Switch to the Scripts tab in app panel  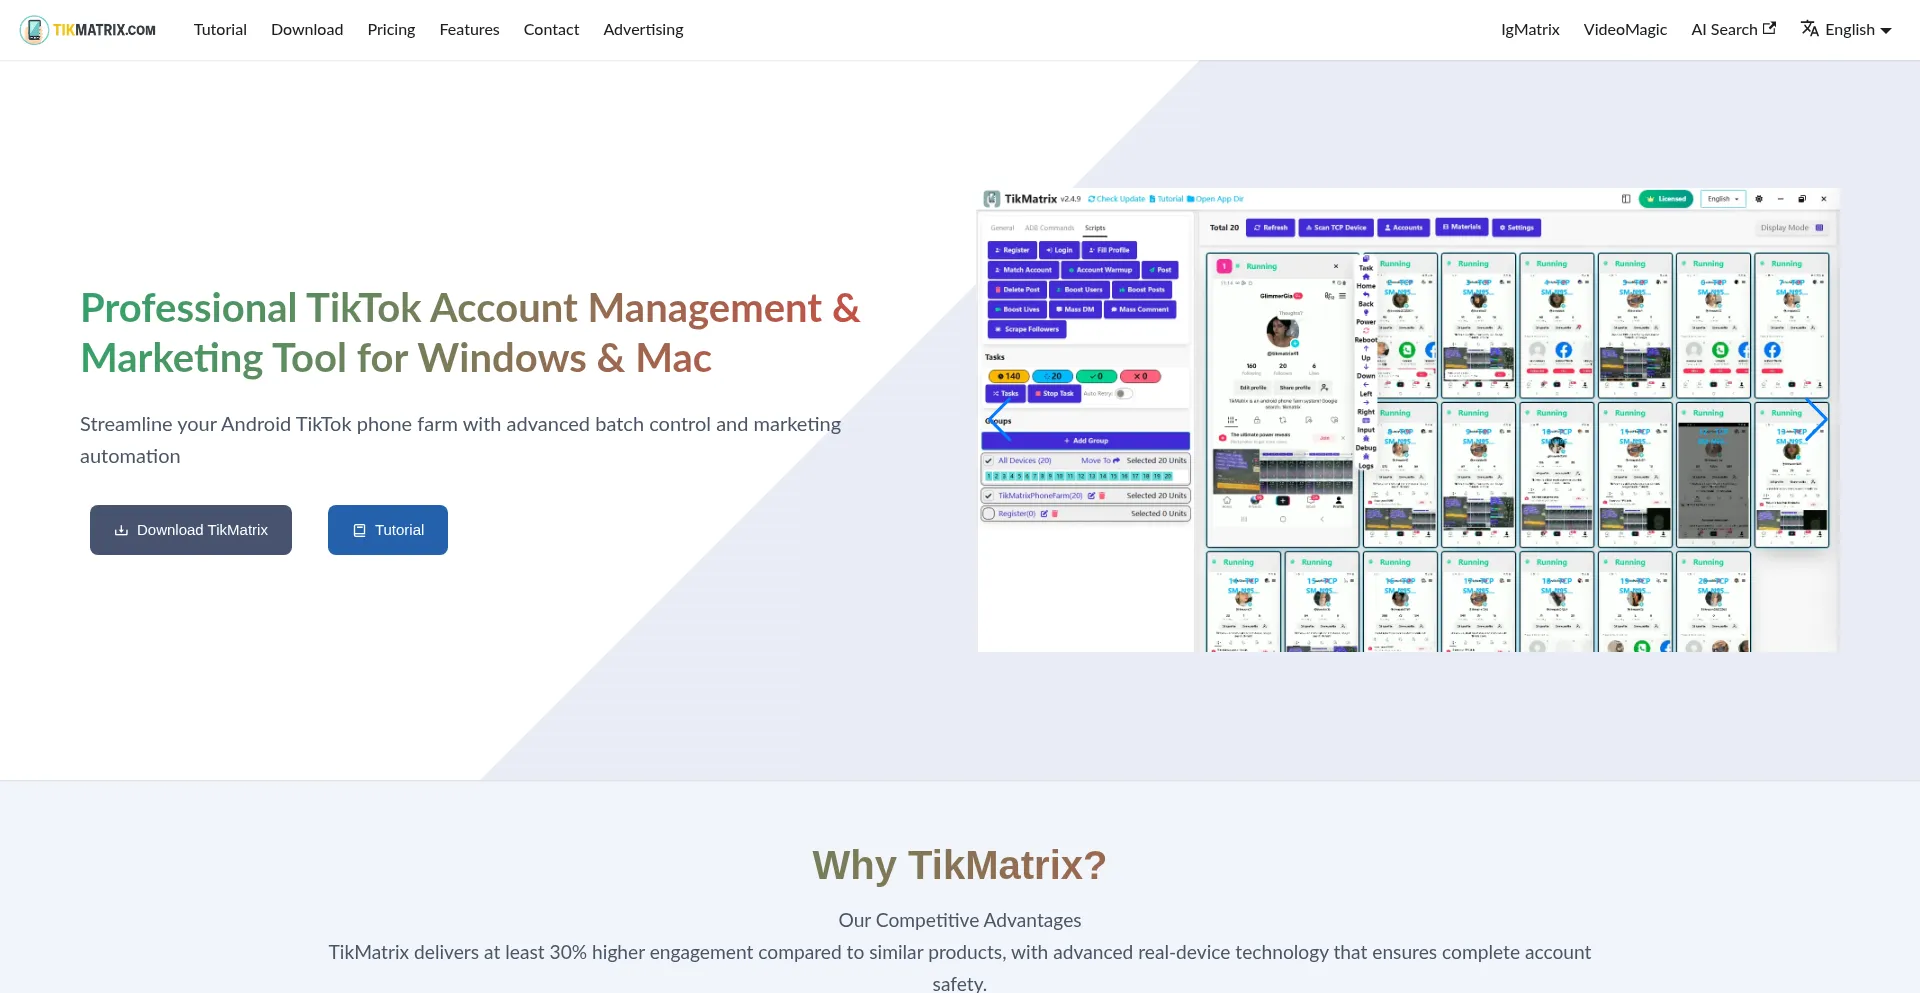(x=1095, y=228)
